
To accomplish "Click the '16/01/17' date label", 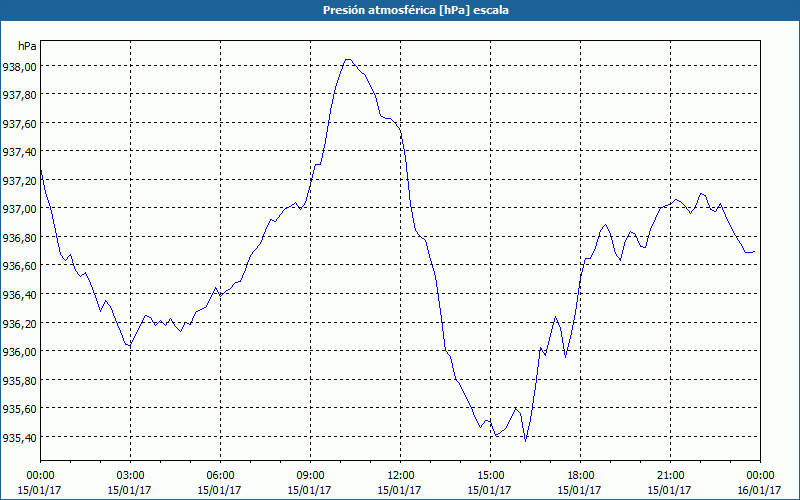I will point(760,490).
